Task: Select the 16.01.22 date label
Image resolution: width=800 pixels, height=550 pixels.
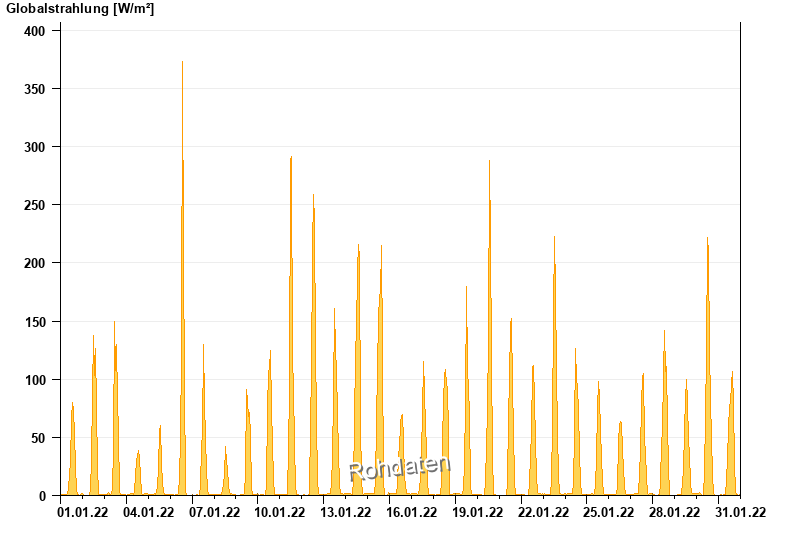Action: tap(411, 512)
